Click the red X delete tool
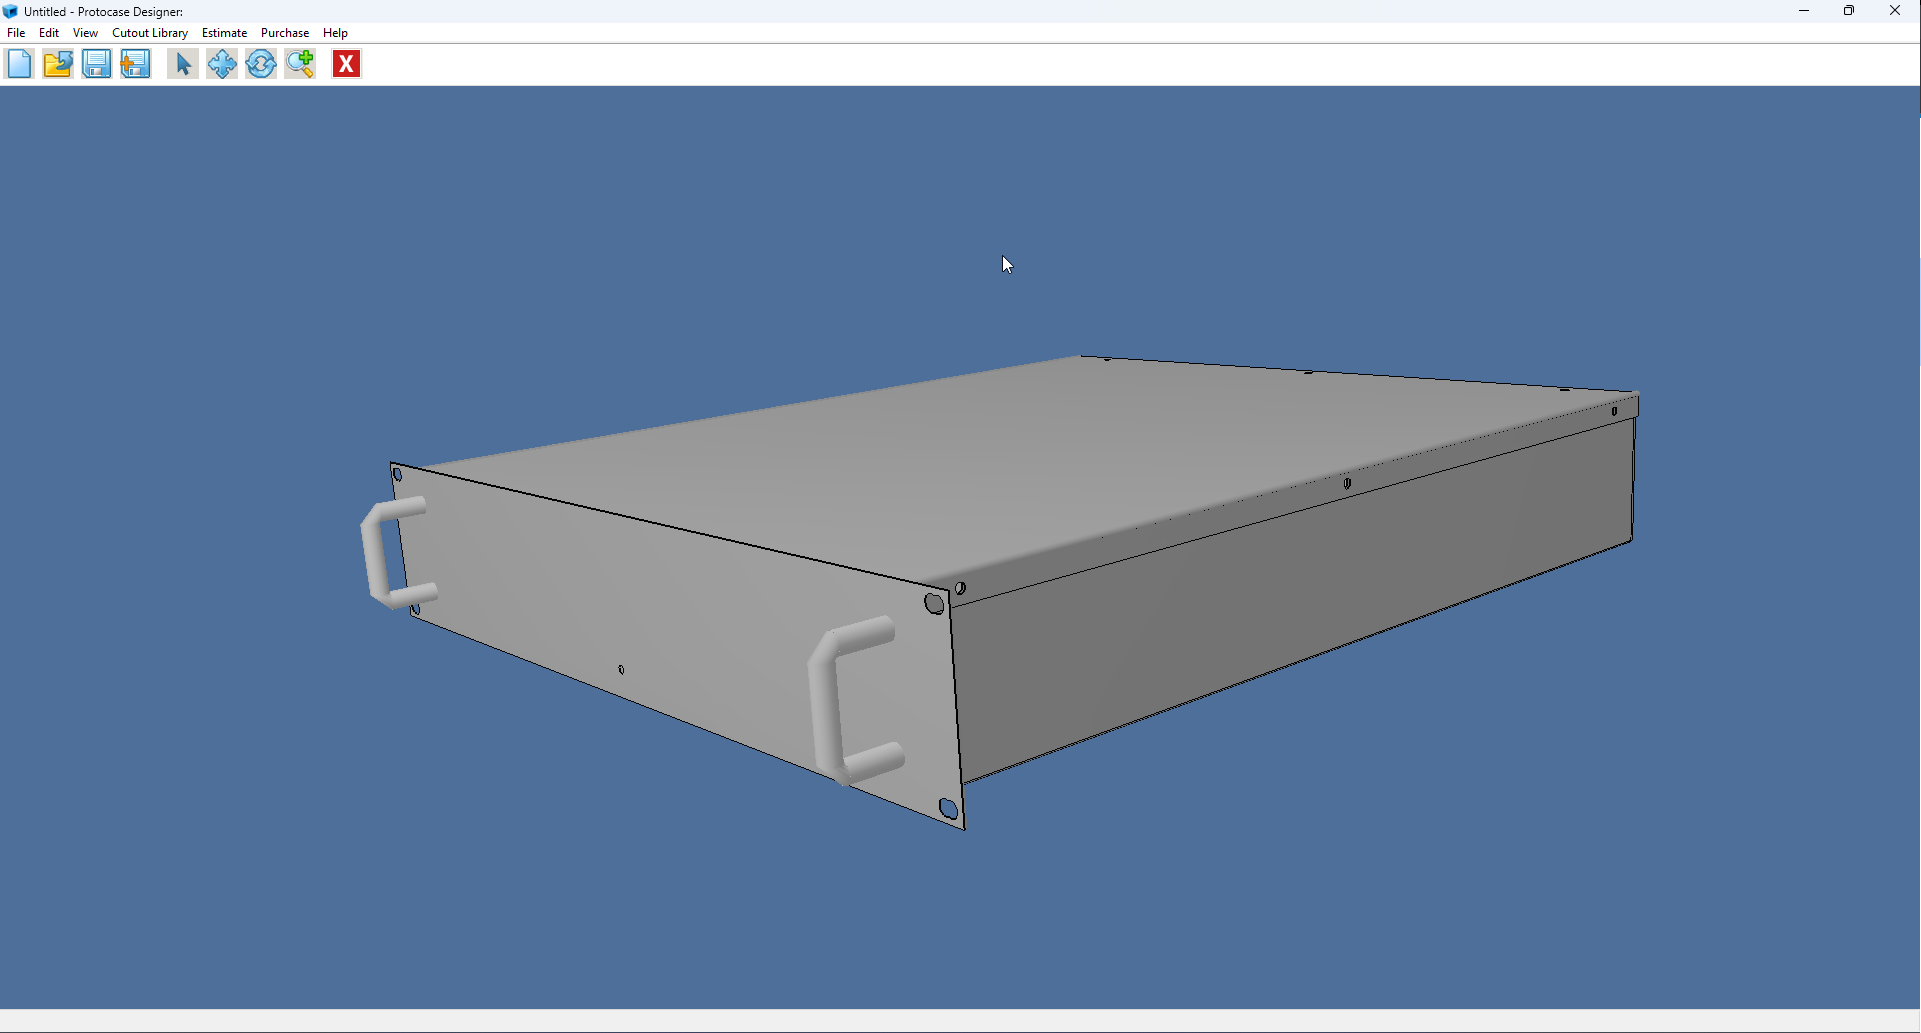This screenshot has height=1033, width=1921. click(345, 63)
